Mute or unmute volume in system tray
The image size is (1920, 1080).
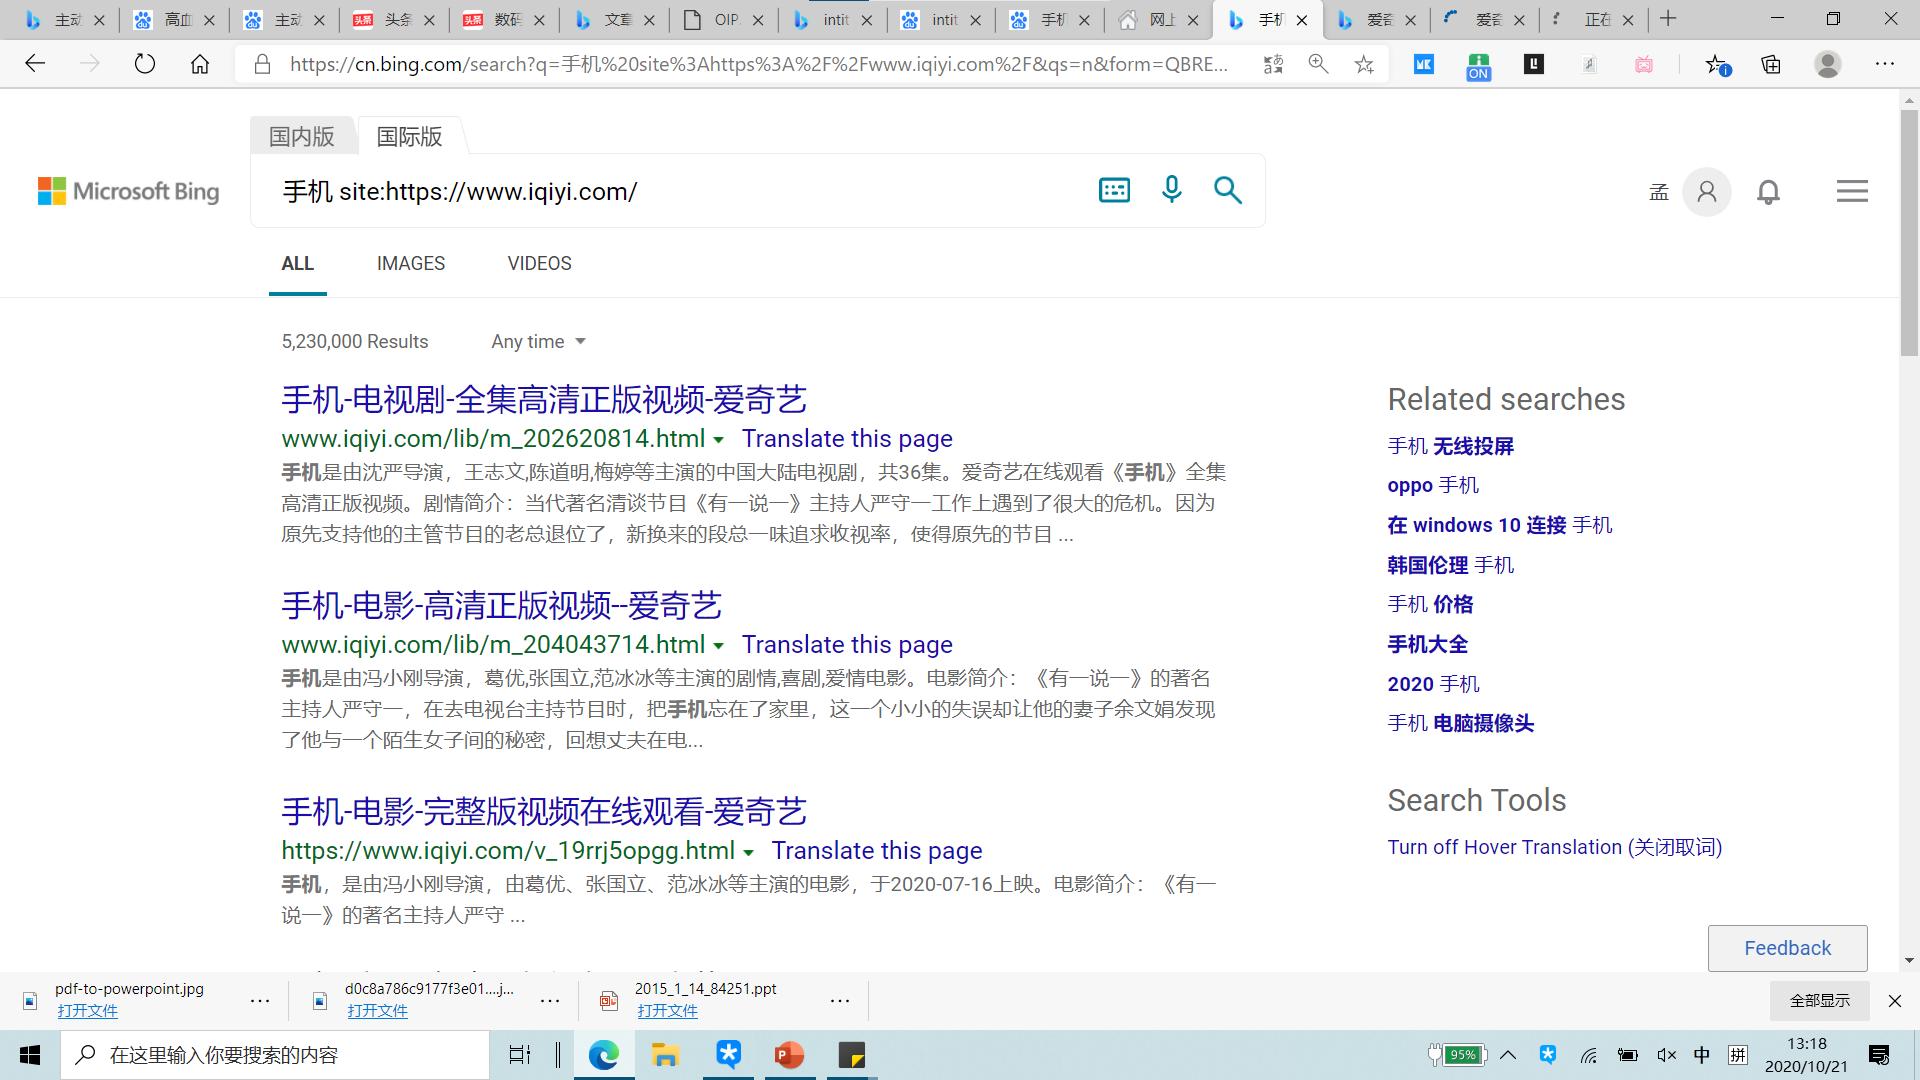pos(1666,1055)
